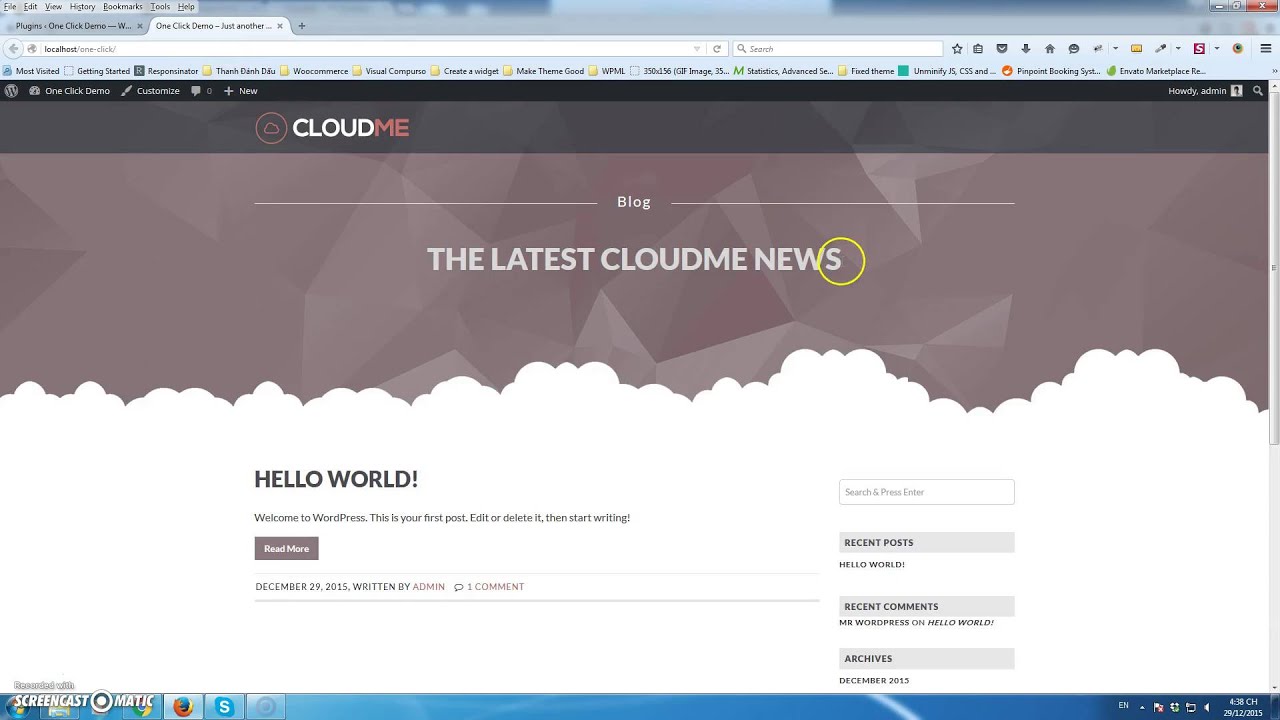
Task: Open a new browser tab with plus
Action: (302, 25)
